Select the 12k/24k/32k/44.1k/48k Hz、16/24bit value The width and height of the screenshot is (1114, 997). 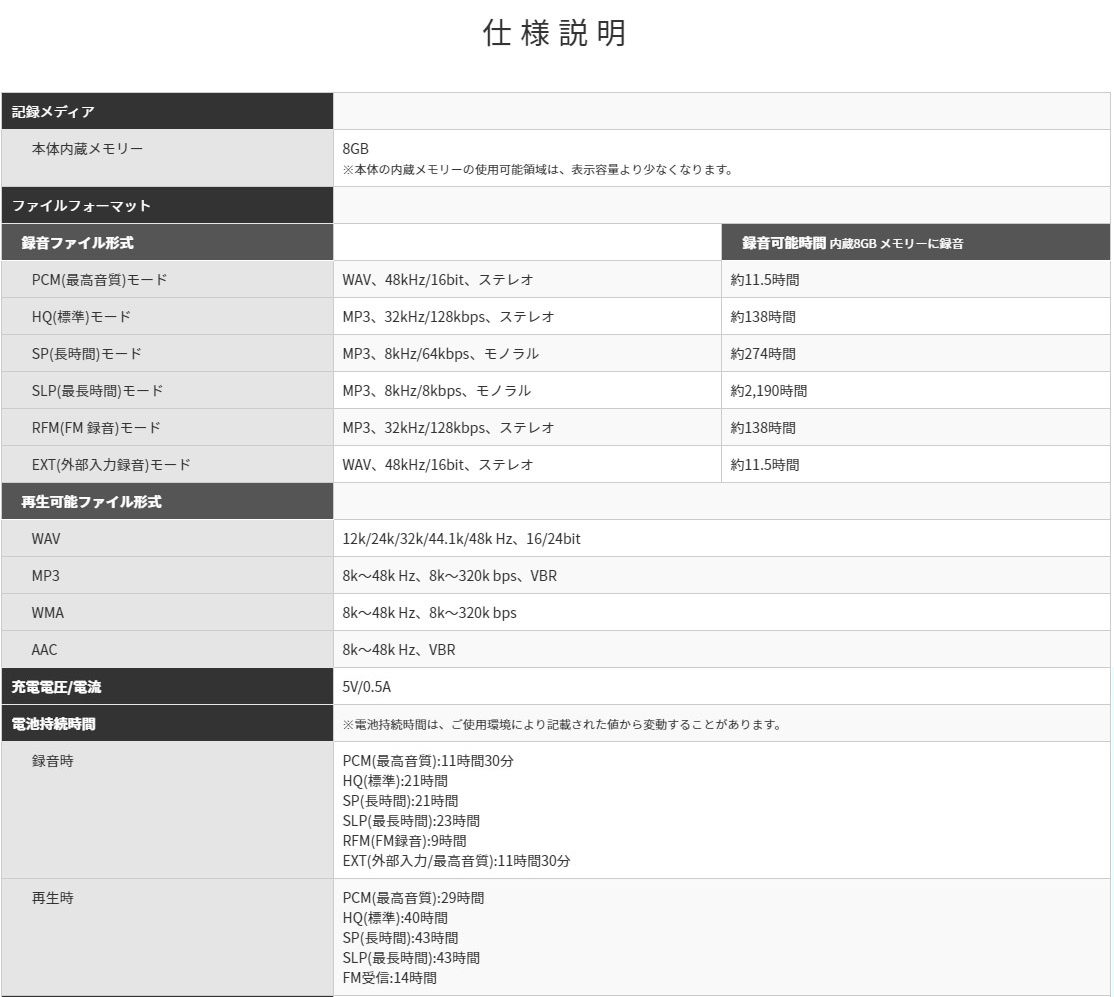tap(461, 539)
